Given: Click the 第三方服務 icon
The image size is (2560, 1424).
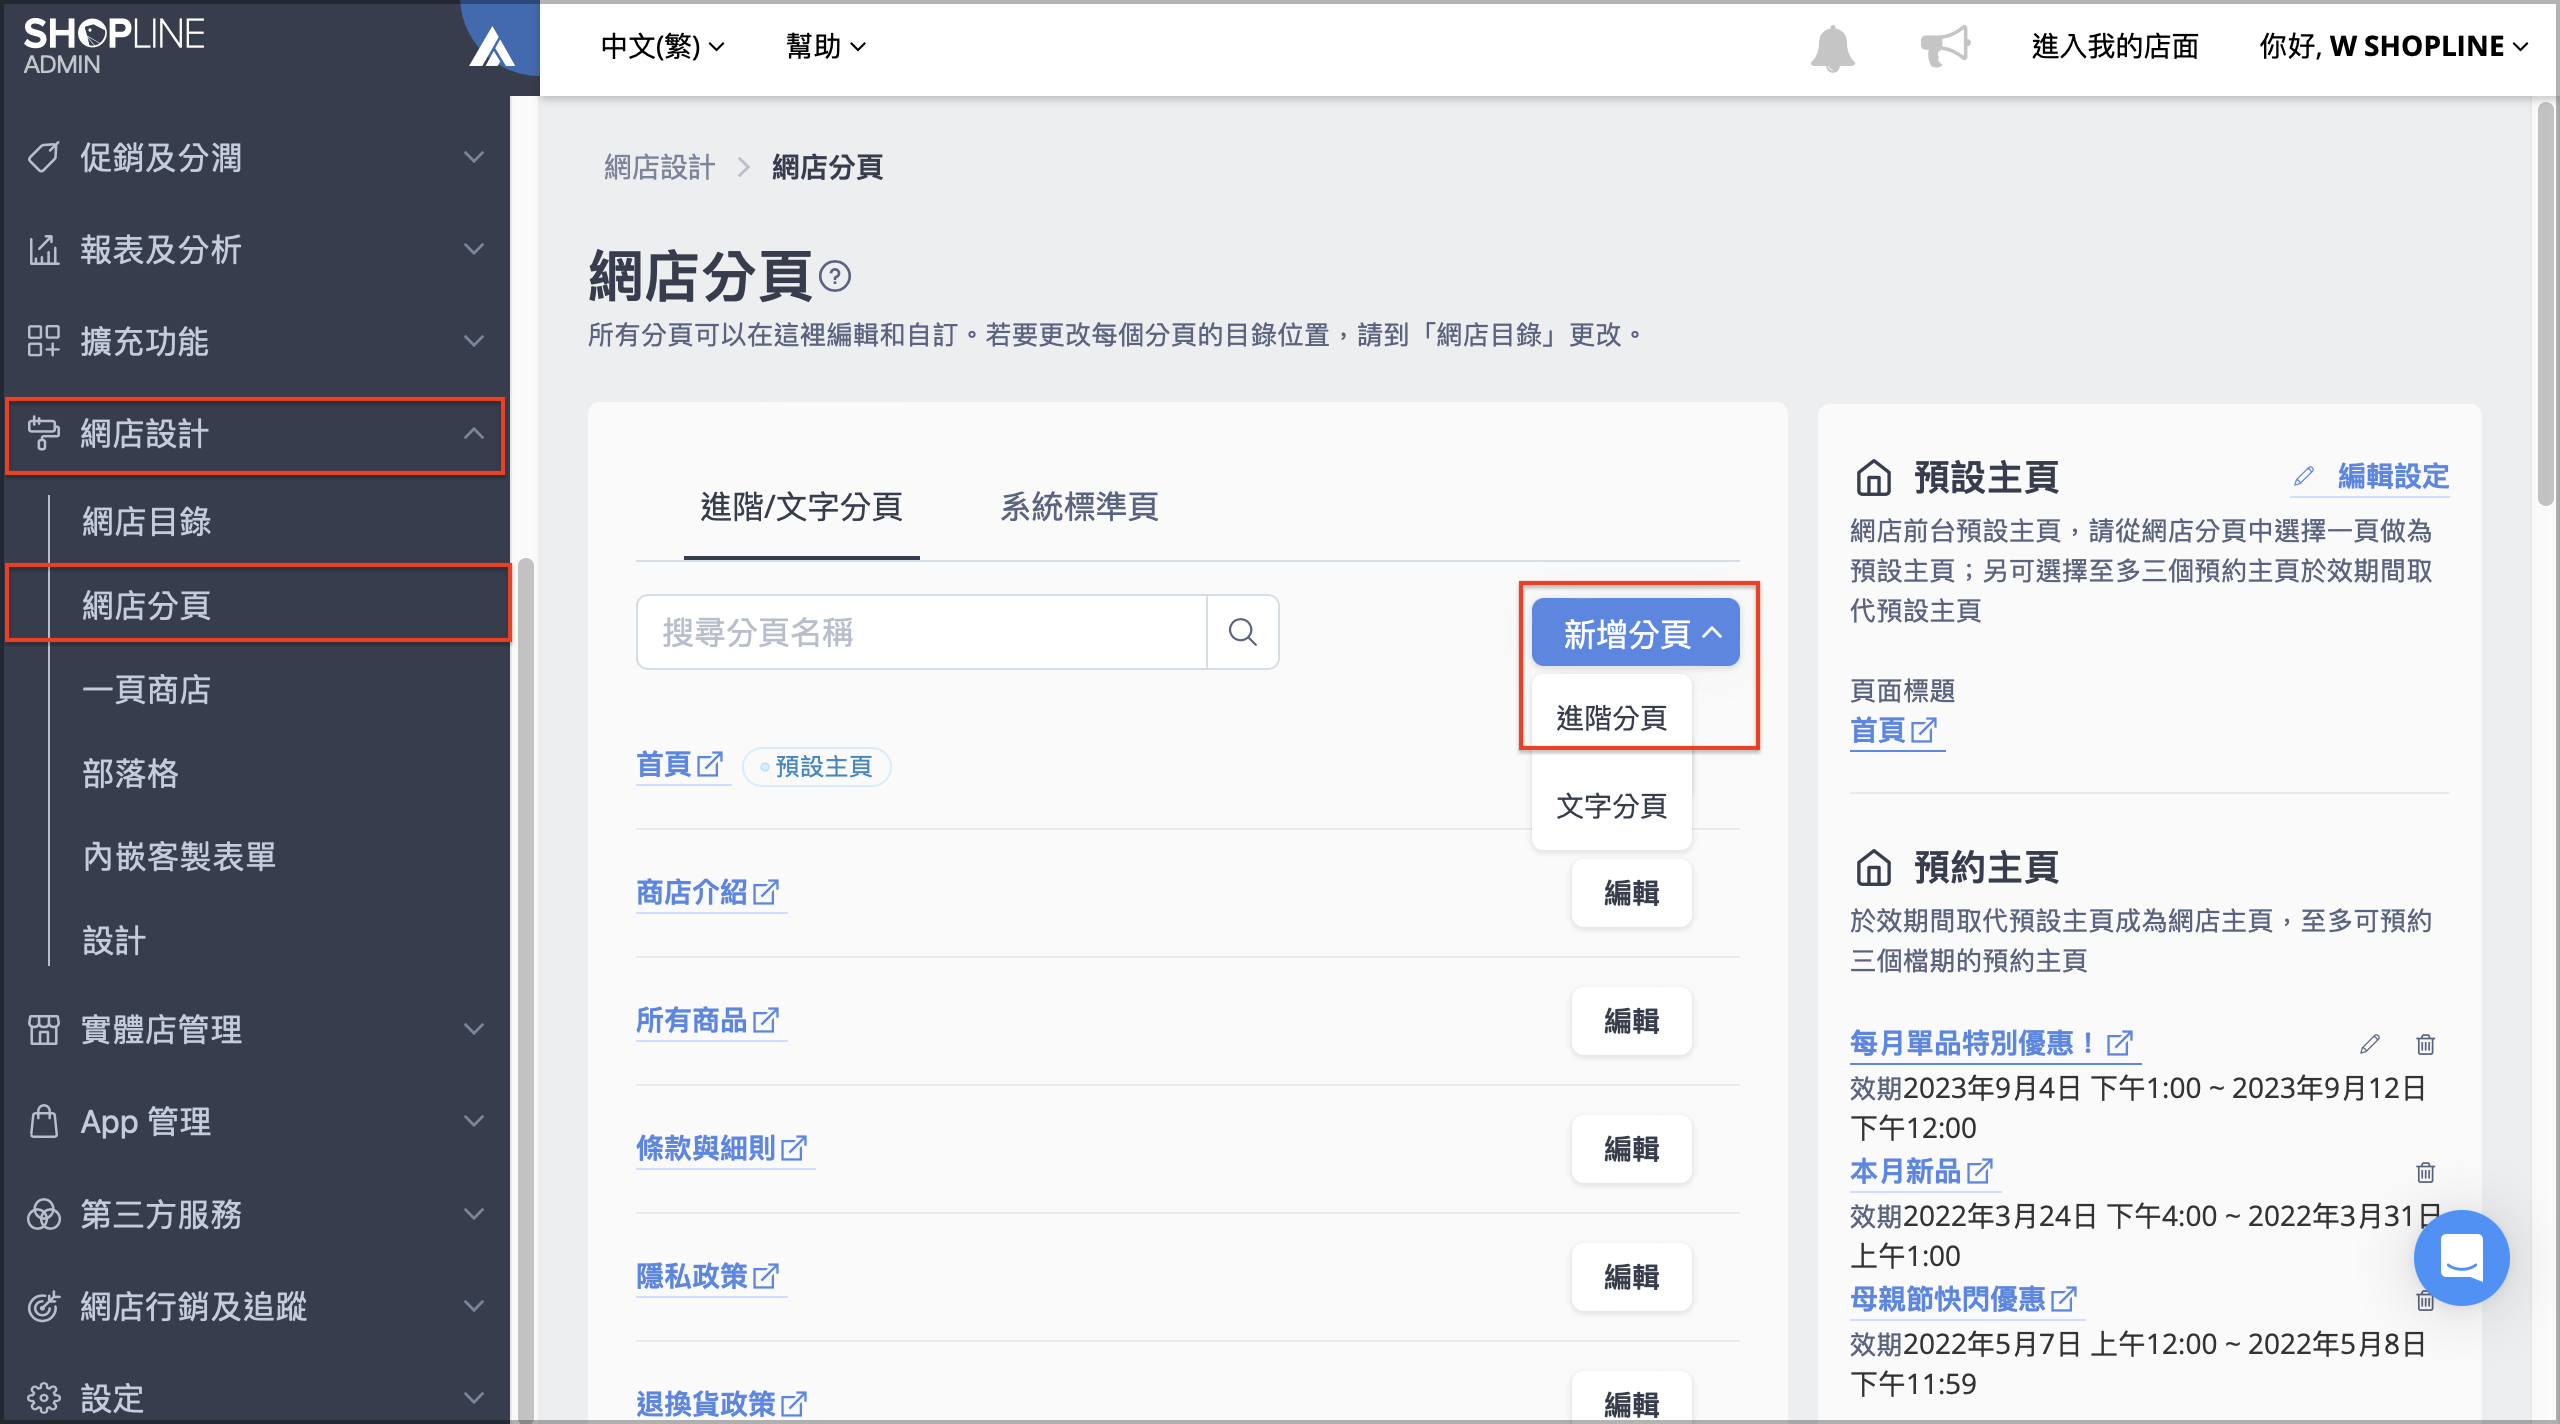Looking at the screenshot, I should pyautogui.click(x=43, y=1214).
